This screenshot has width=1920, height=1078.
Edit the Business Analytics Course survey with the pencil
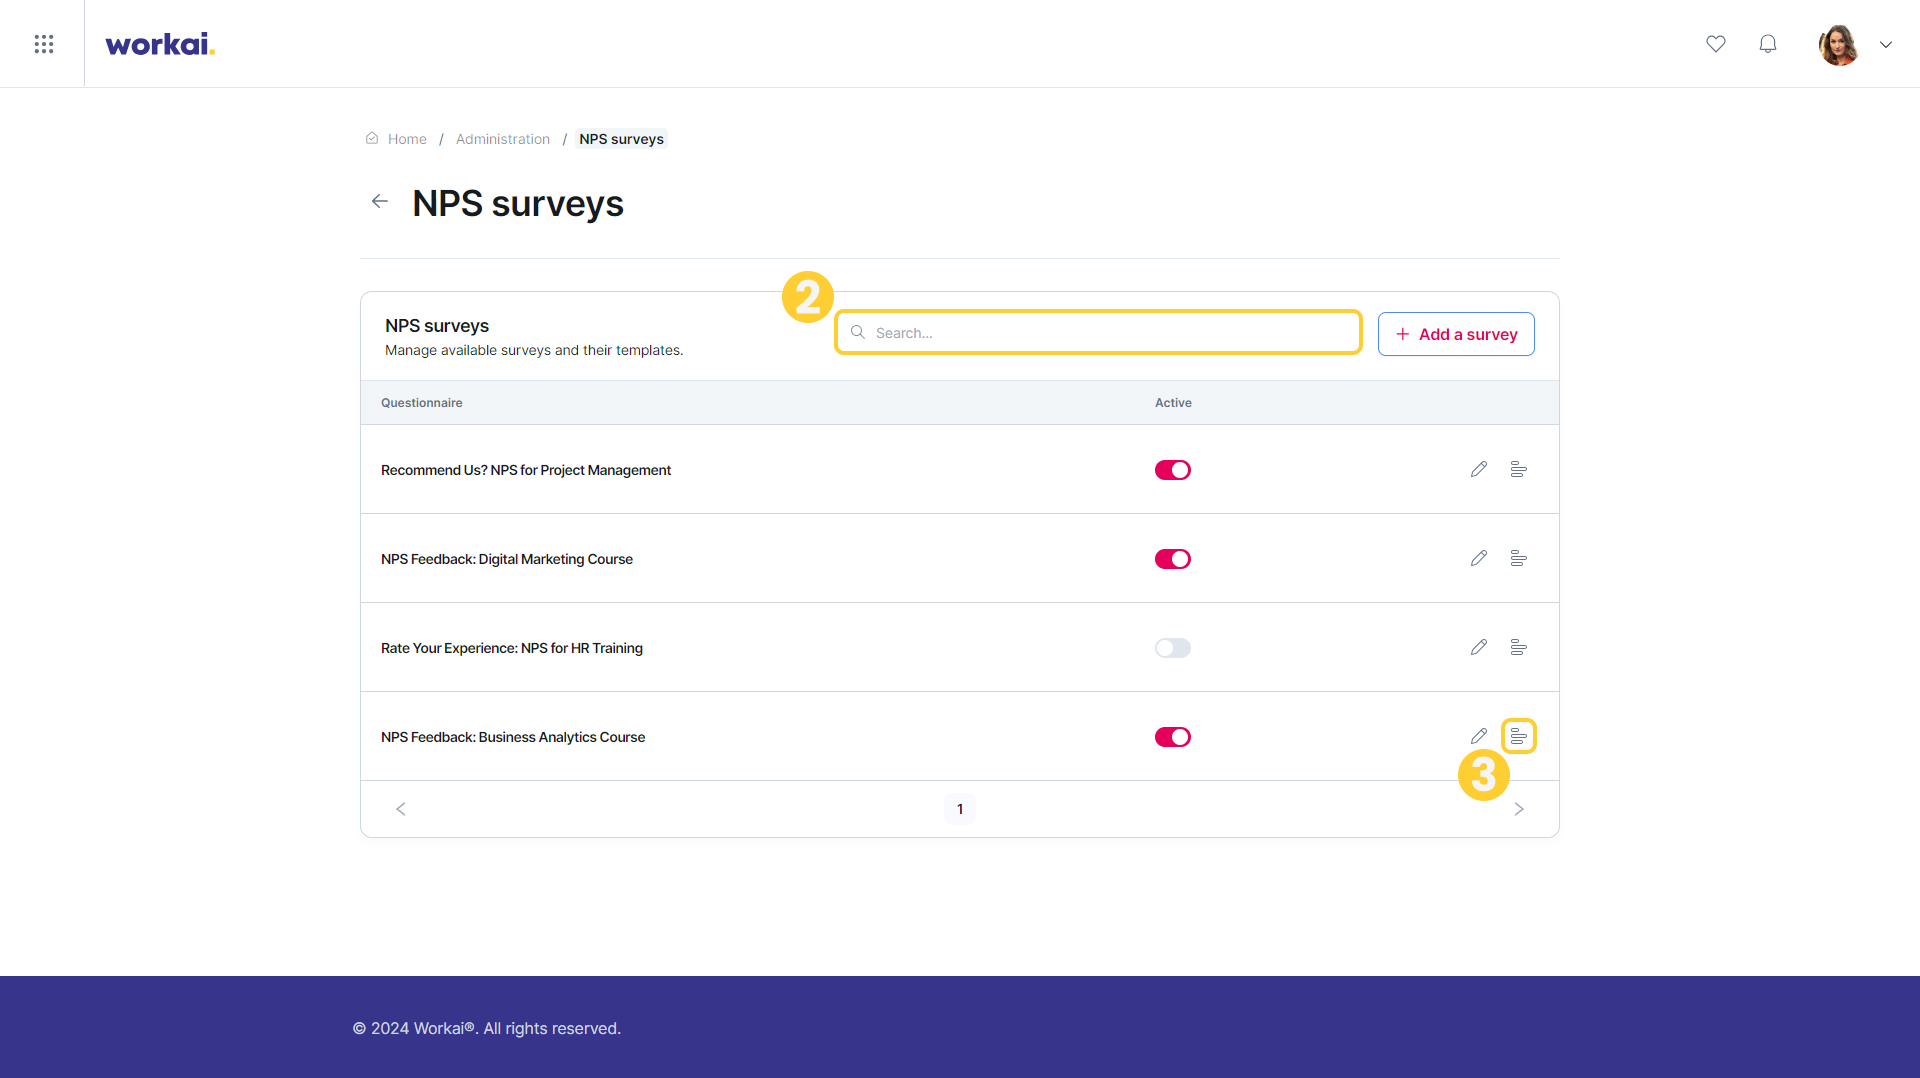[1479, 736]
